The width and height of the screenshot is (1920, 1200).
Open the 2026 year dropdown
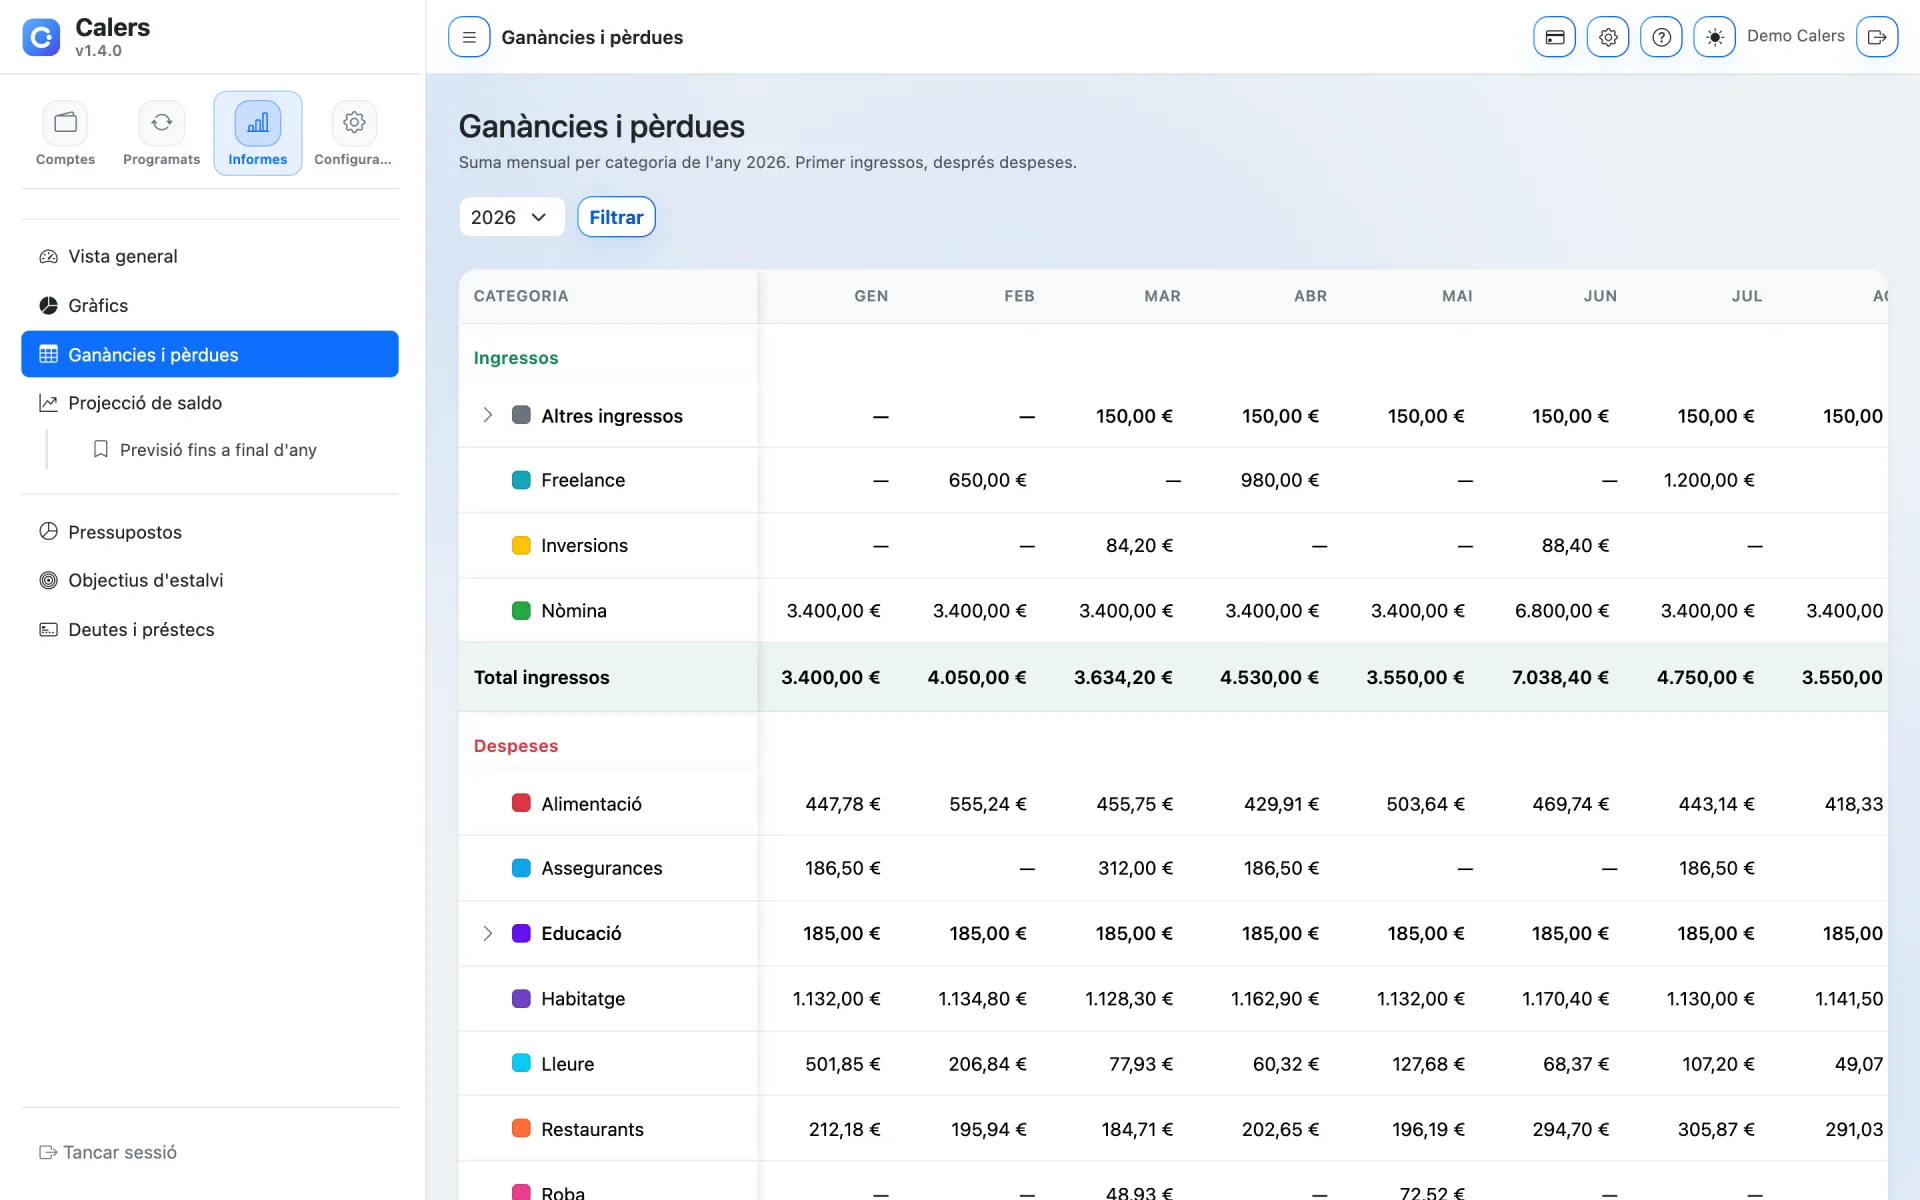tap(511, 217)
